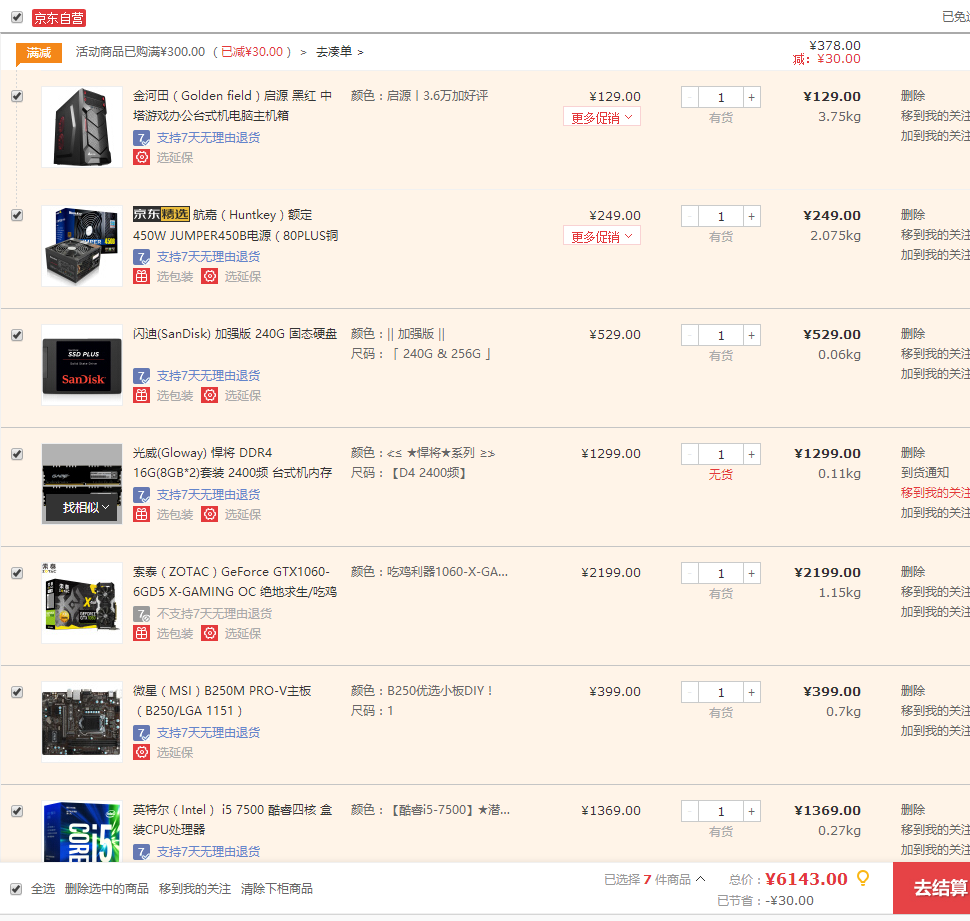Click the 满减 promotion tag

39,53
